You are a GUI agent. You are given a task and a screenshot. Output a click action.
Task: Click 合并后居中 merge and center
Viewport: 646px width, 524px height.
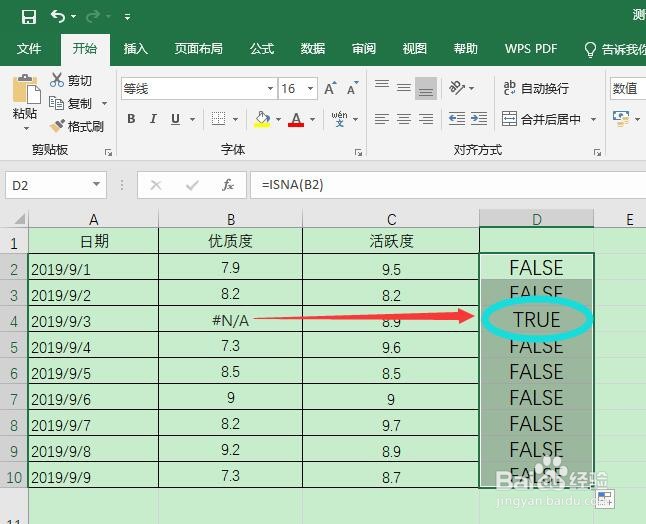coord(541,119)
